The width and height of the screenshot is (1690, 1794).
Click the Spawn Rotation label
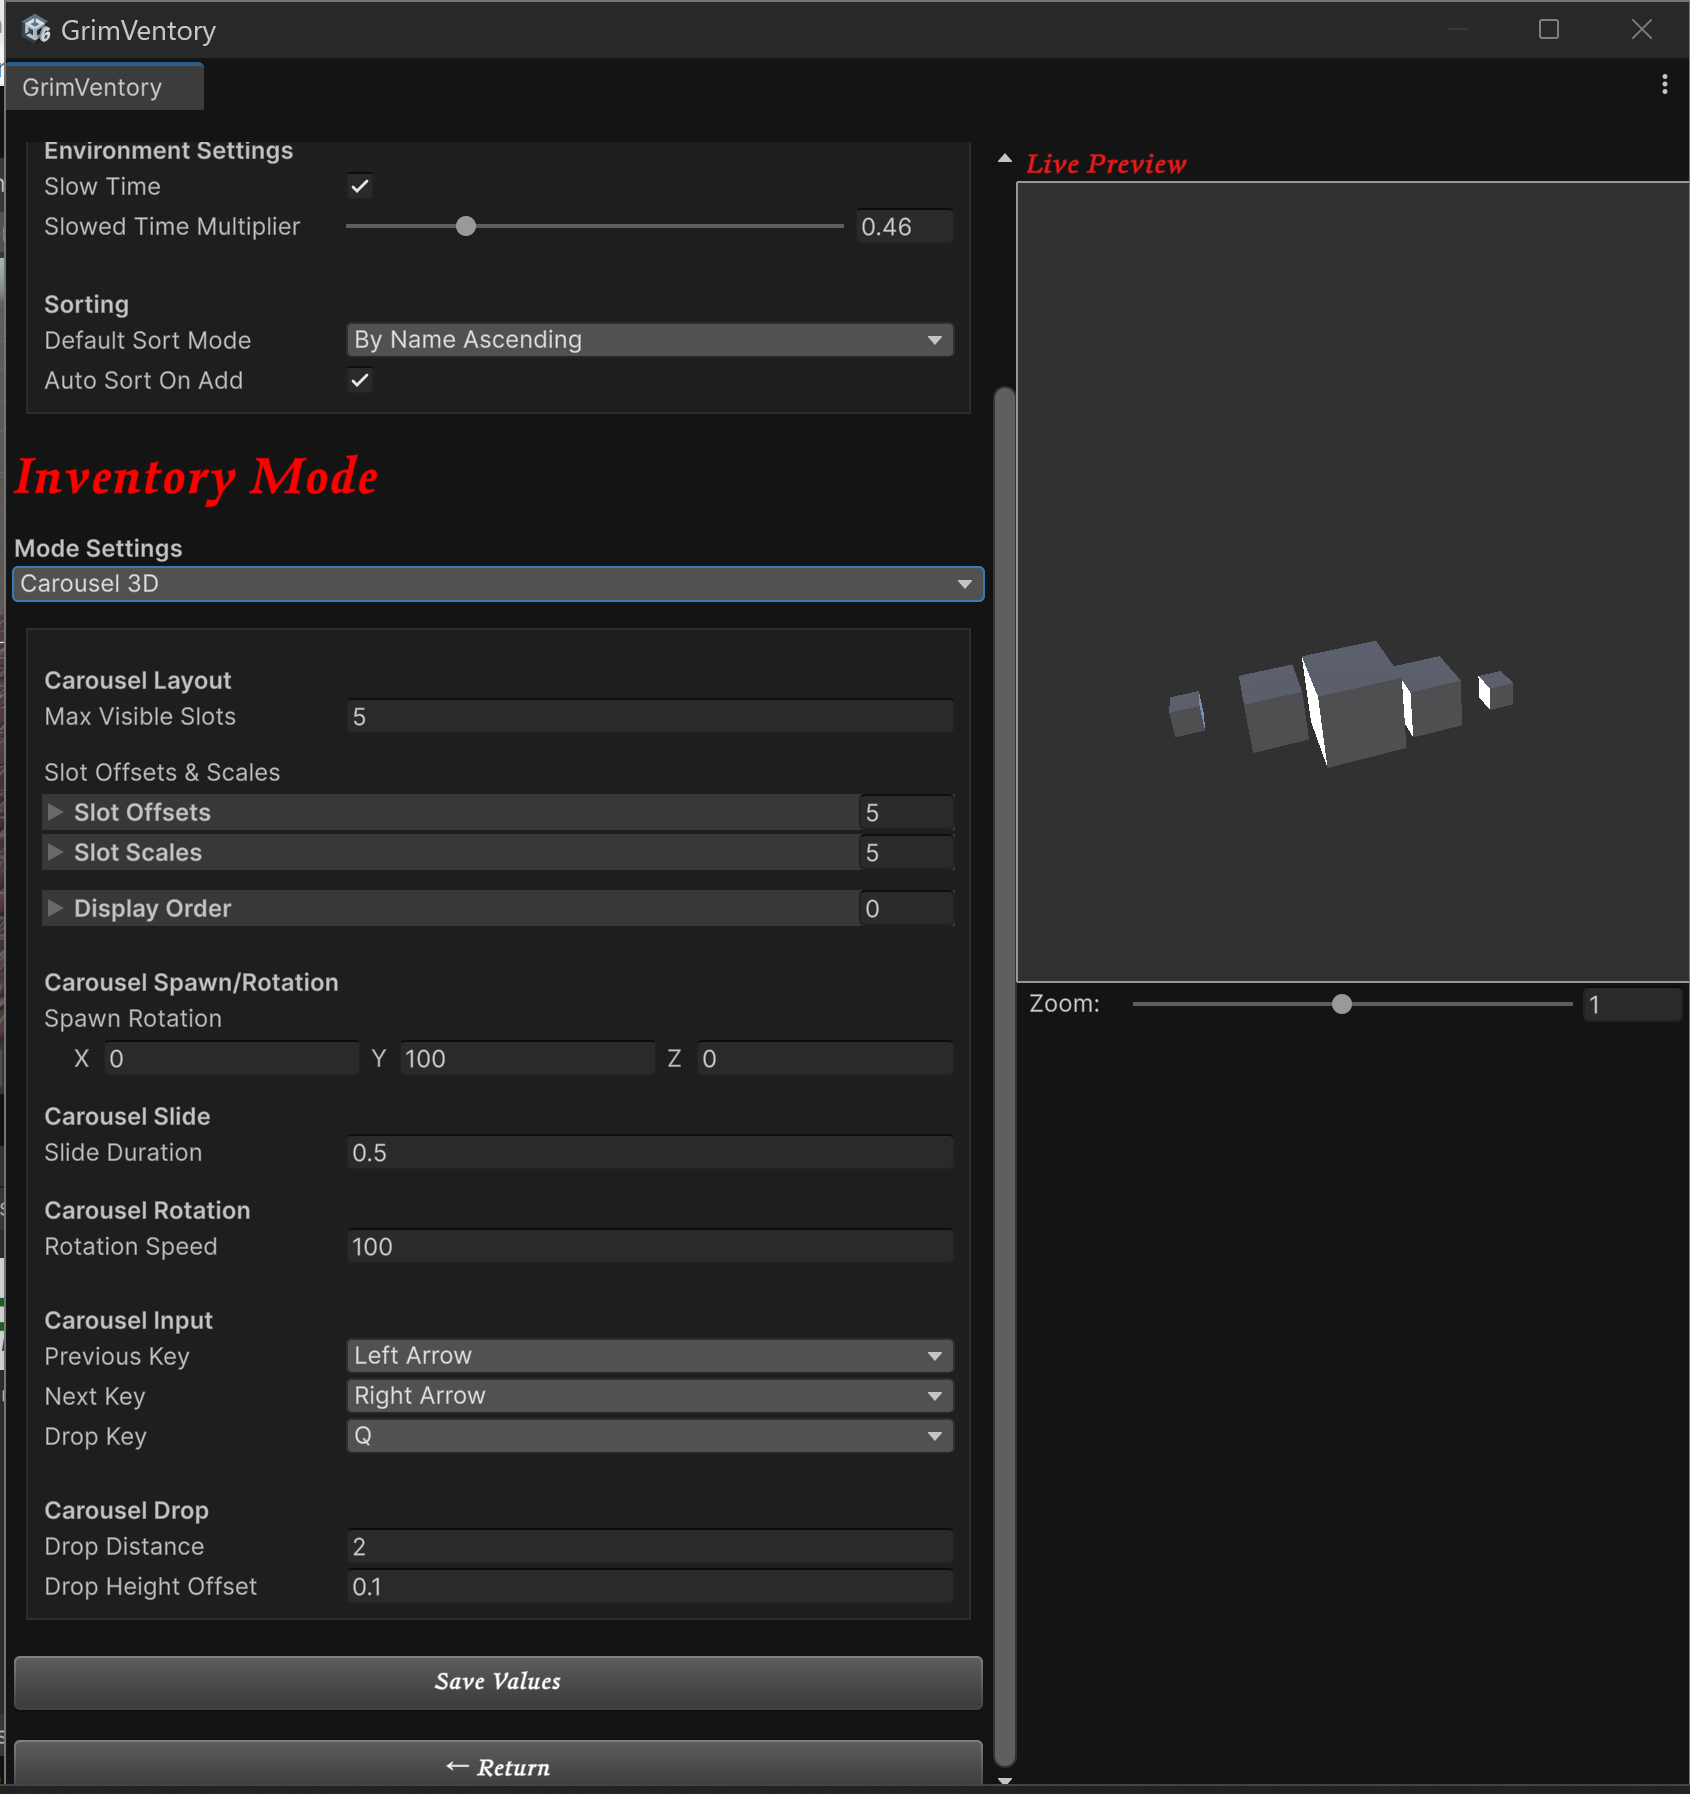tap(133, 1019)
